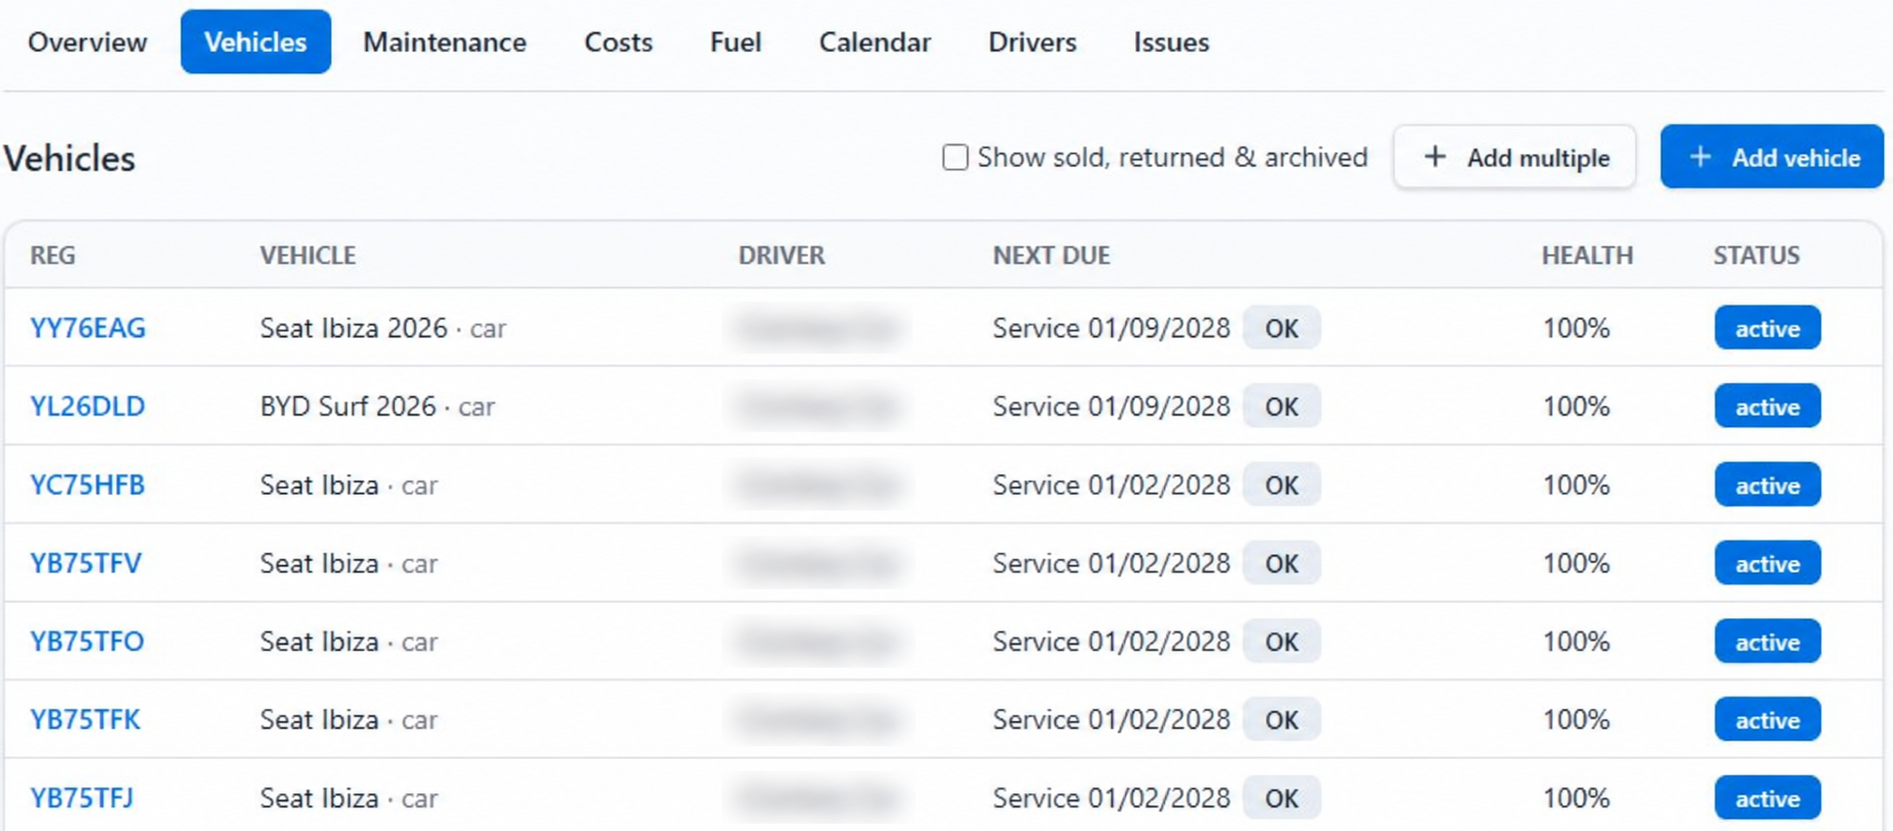Click the active badge for YB75TFJ
Screen dimensions: 1893x831
pyautogui.click(x=1767, y=798)
